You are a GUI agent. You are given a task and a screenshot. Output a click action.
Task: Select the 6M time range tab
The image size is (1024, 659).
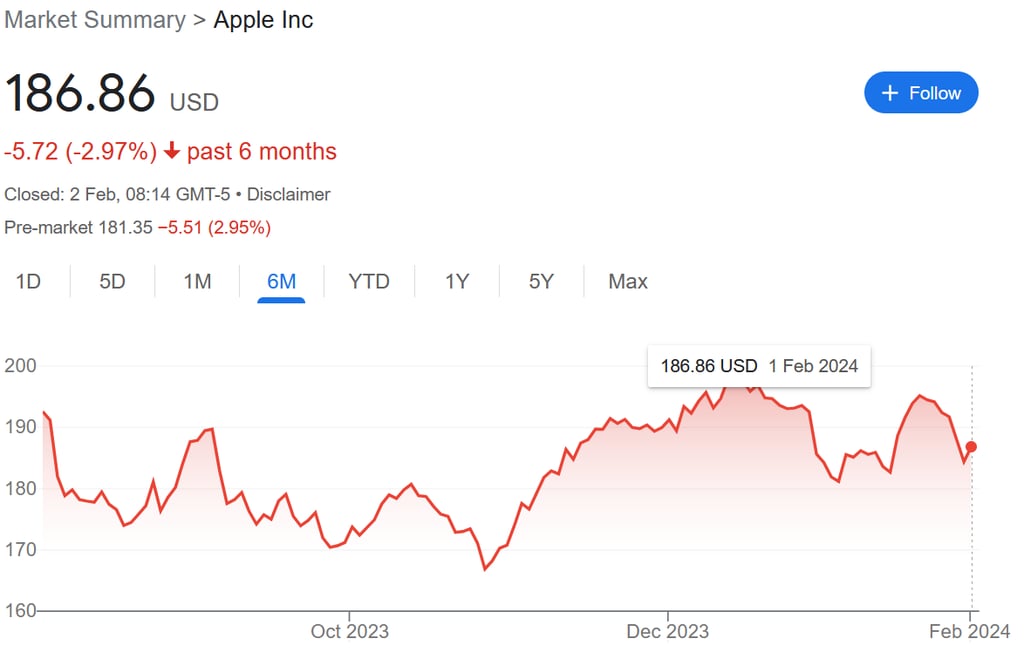[x=281, y=282]
